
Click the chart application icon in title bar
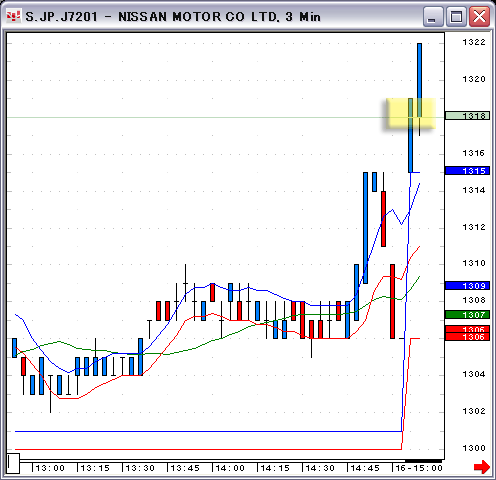(14, 16)
